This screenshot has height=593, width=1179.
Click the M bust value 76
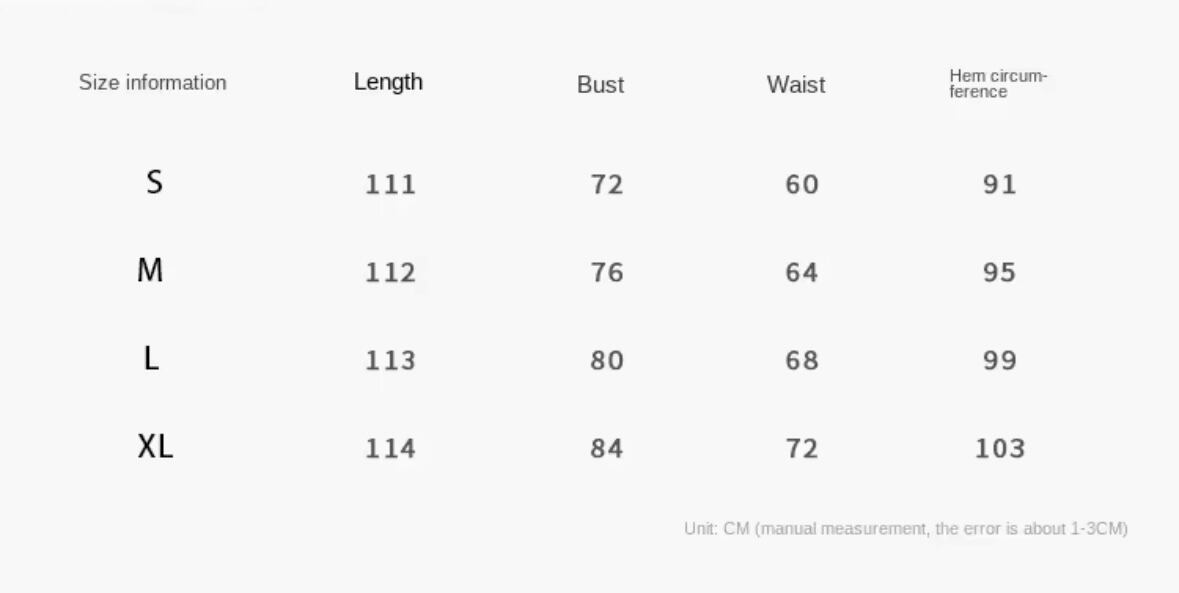click(607, 273)
